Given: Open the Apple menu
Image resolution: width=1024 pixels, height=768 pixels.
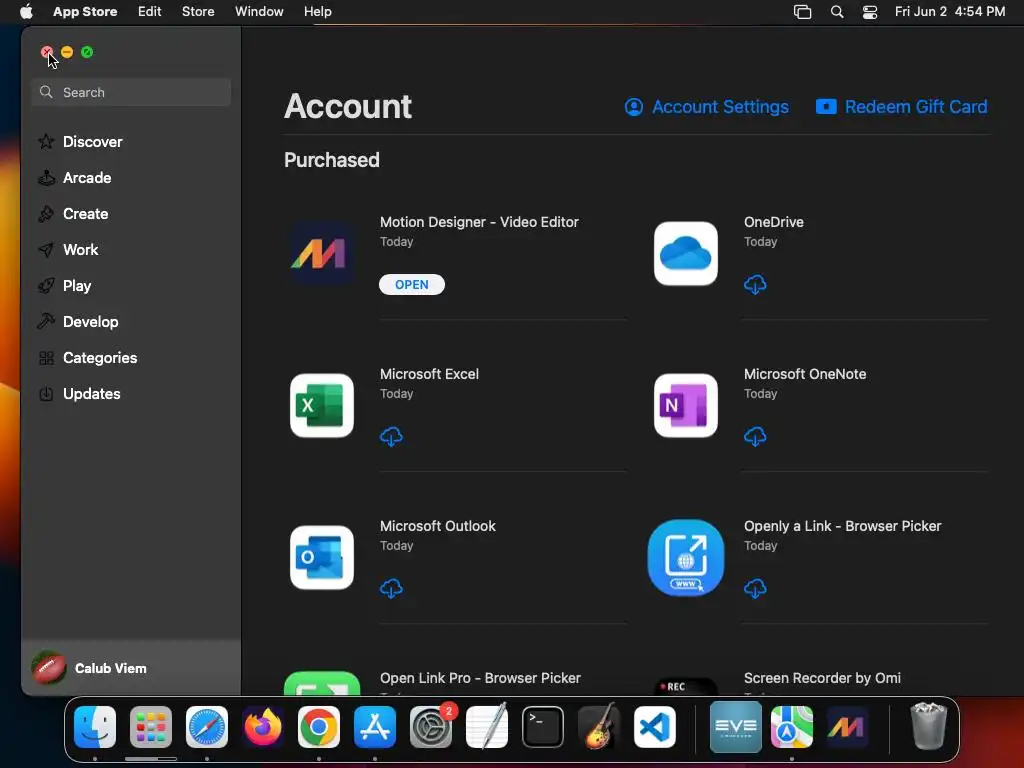Looking at the screenshot, I should coord(26,12).
